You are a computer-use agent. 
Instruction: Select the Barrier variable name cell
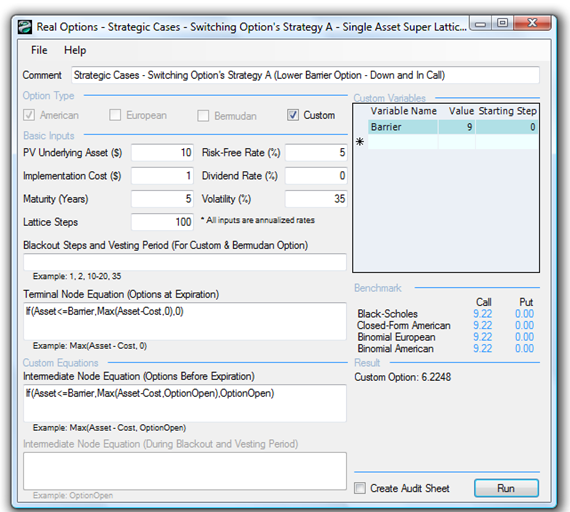403,127
